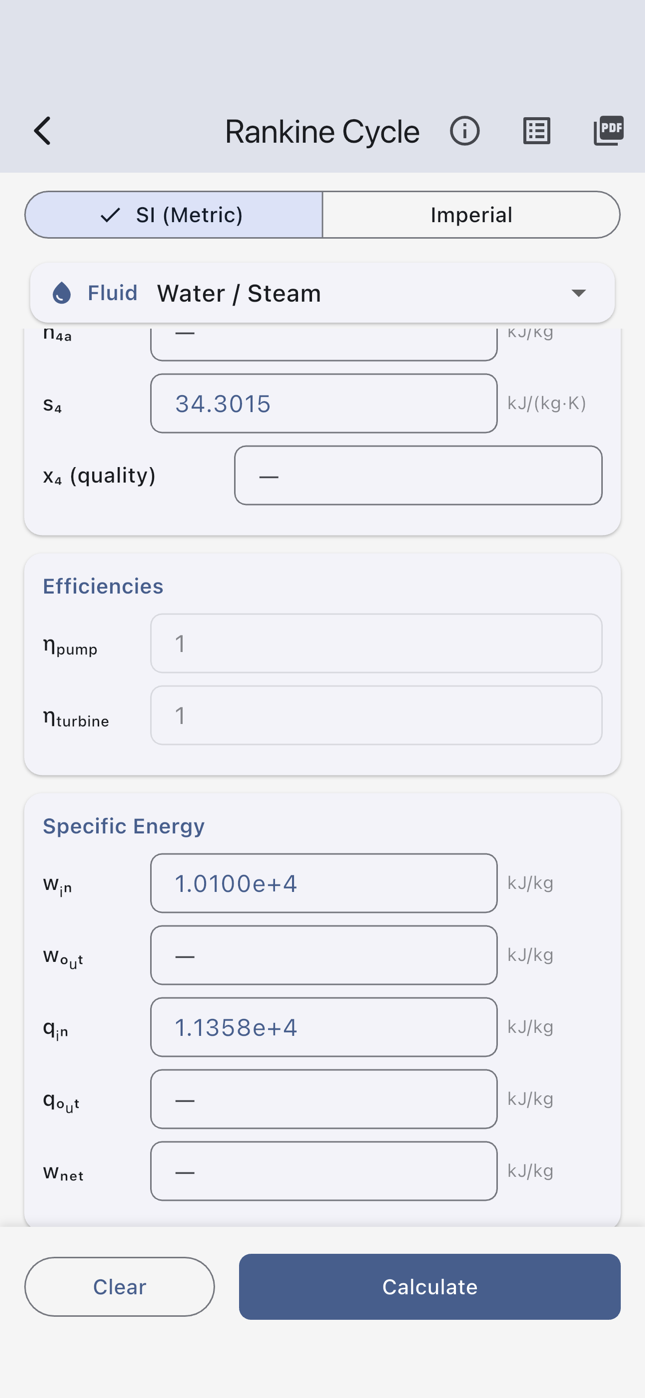Select the η pump efficiency field
645x1398 pixels.
point(376,643)
